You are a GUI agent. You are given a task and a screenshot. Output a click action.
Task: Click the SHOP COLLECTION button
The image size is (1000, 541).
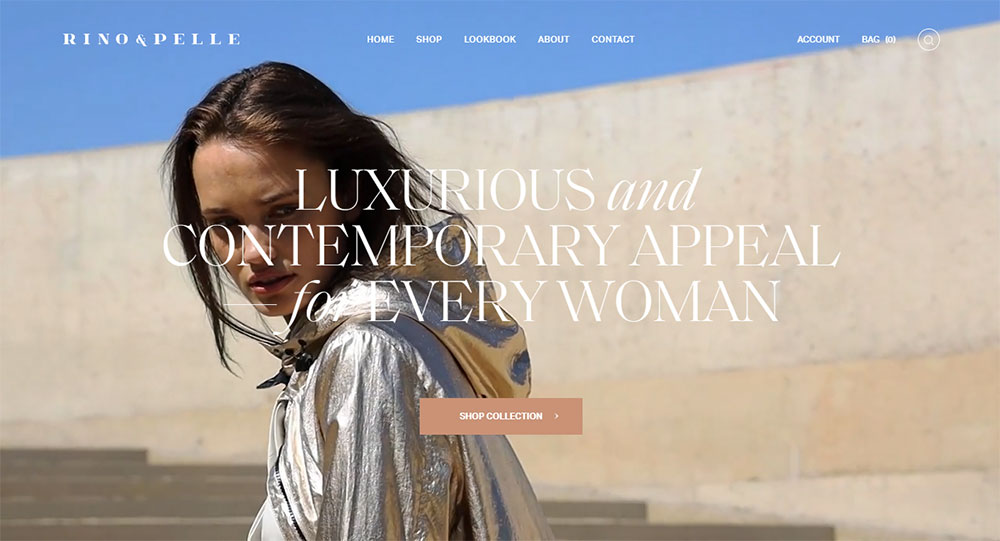[x=501, y=416]
